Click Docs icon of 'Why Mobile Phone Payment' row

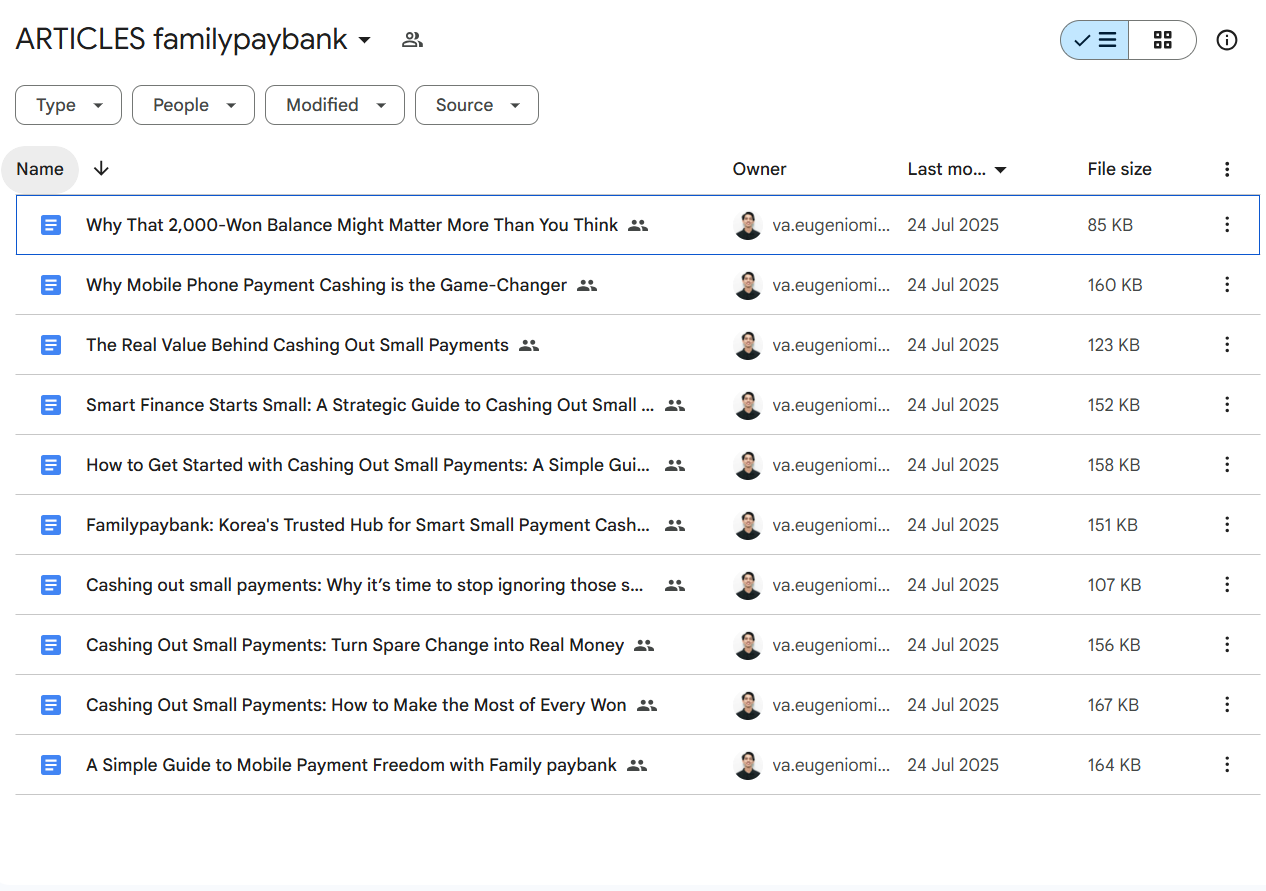pos(51,285)
